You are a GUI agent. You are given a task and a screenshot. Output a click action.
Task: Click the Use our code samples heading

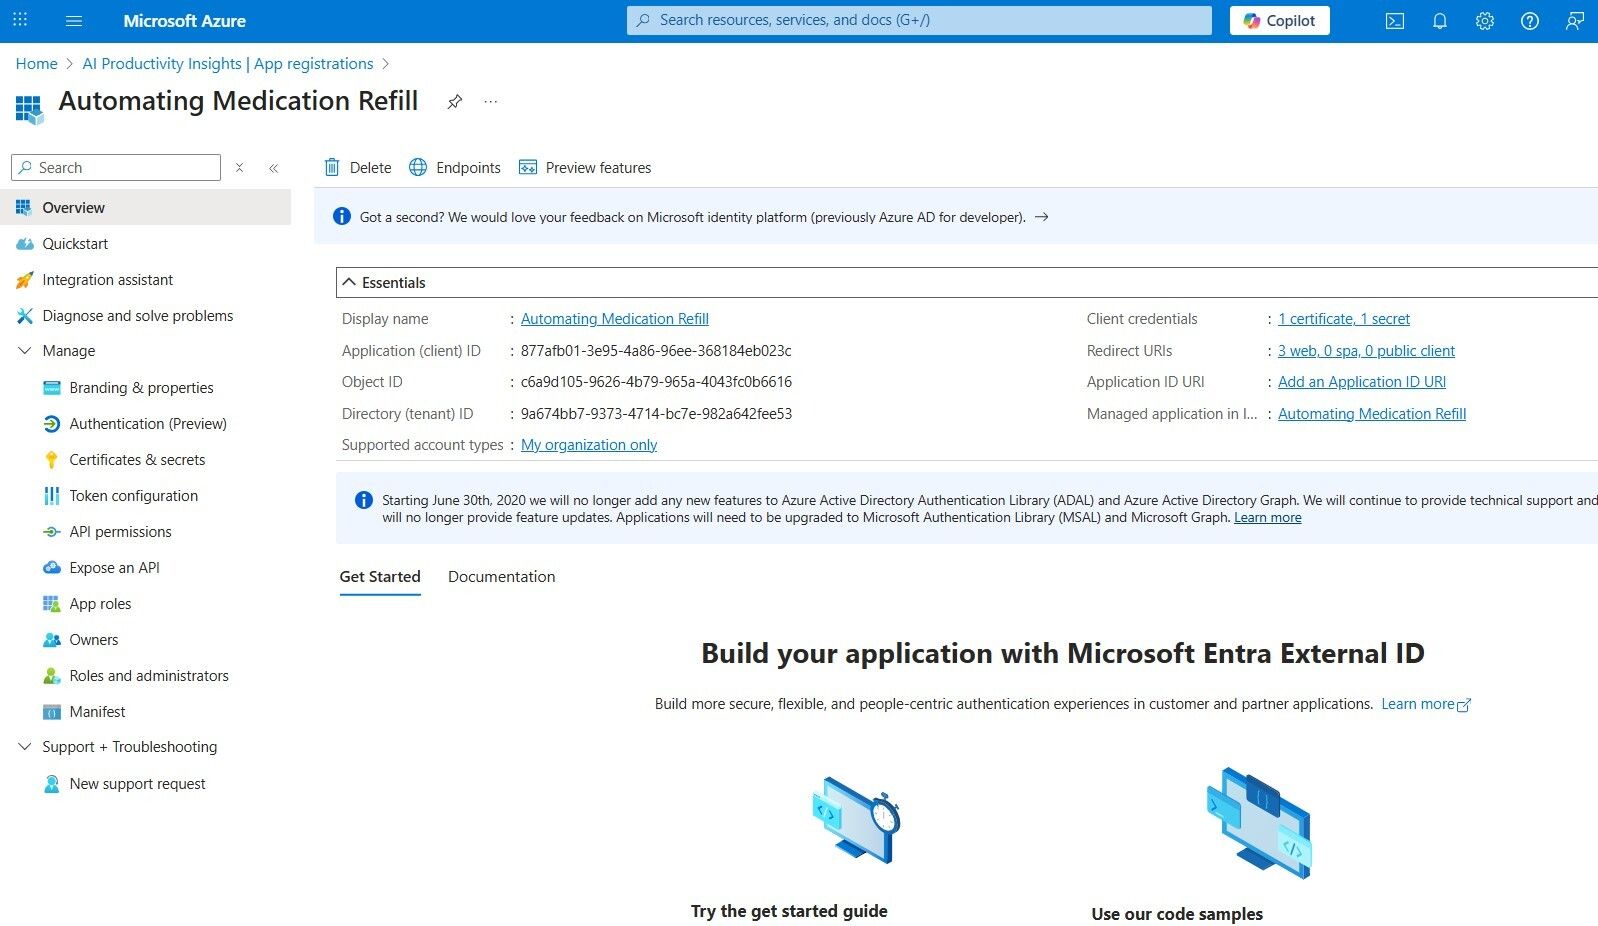pos(1177,914)
